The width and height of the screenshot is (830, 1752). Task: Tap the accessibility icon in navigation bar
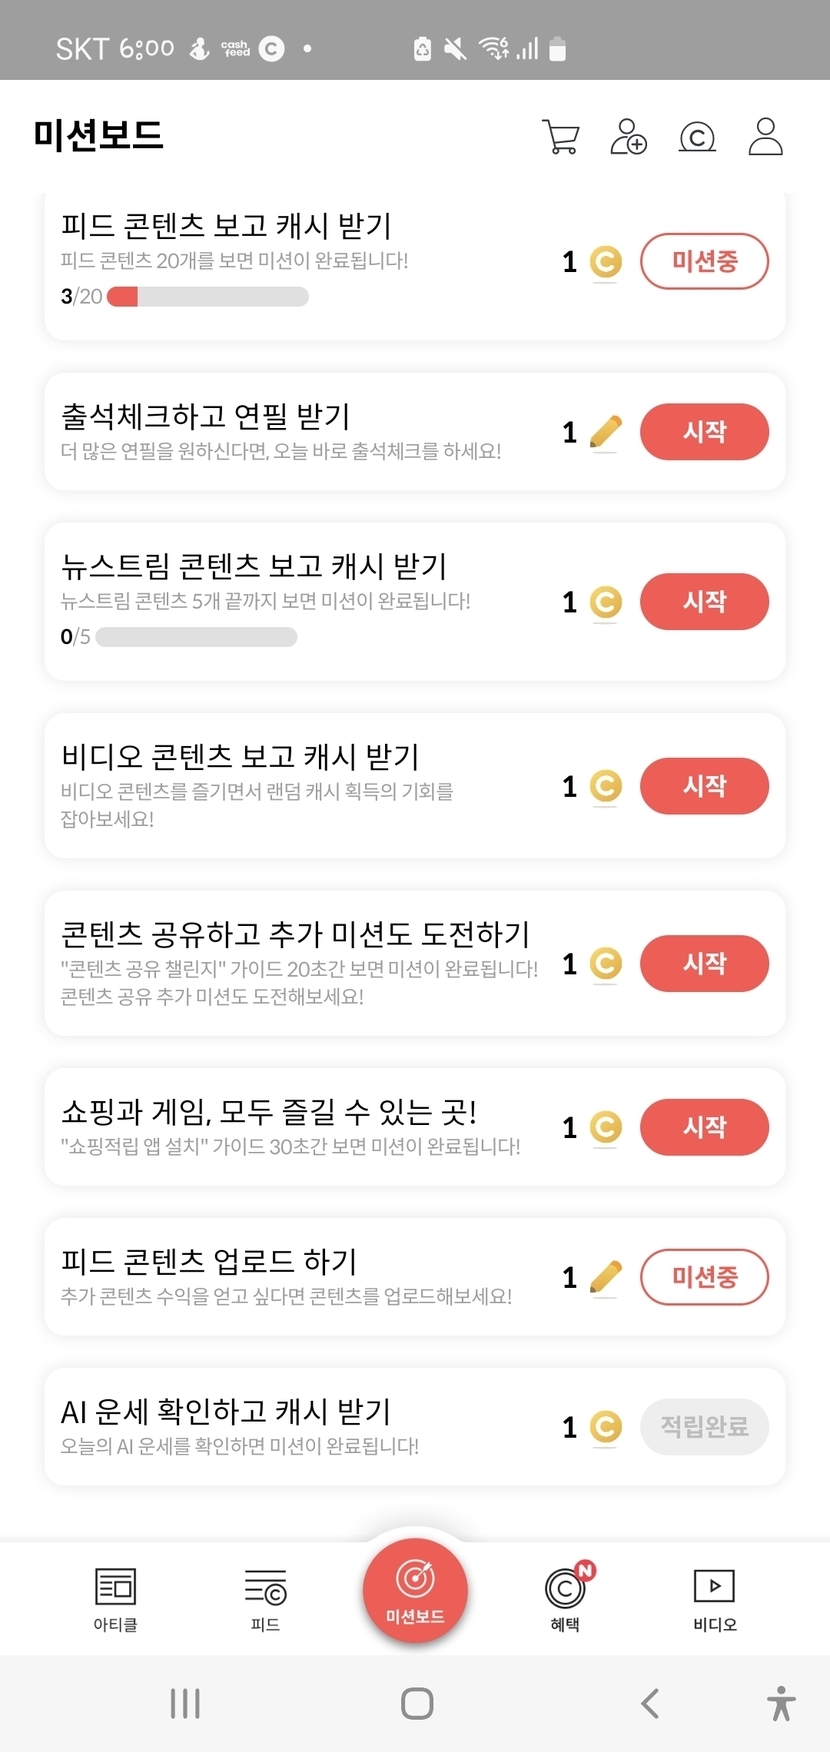tap(781, 1703)
